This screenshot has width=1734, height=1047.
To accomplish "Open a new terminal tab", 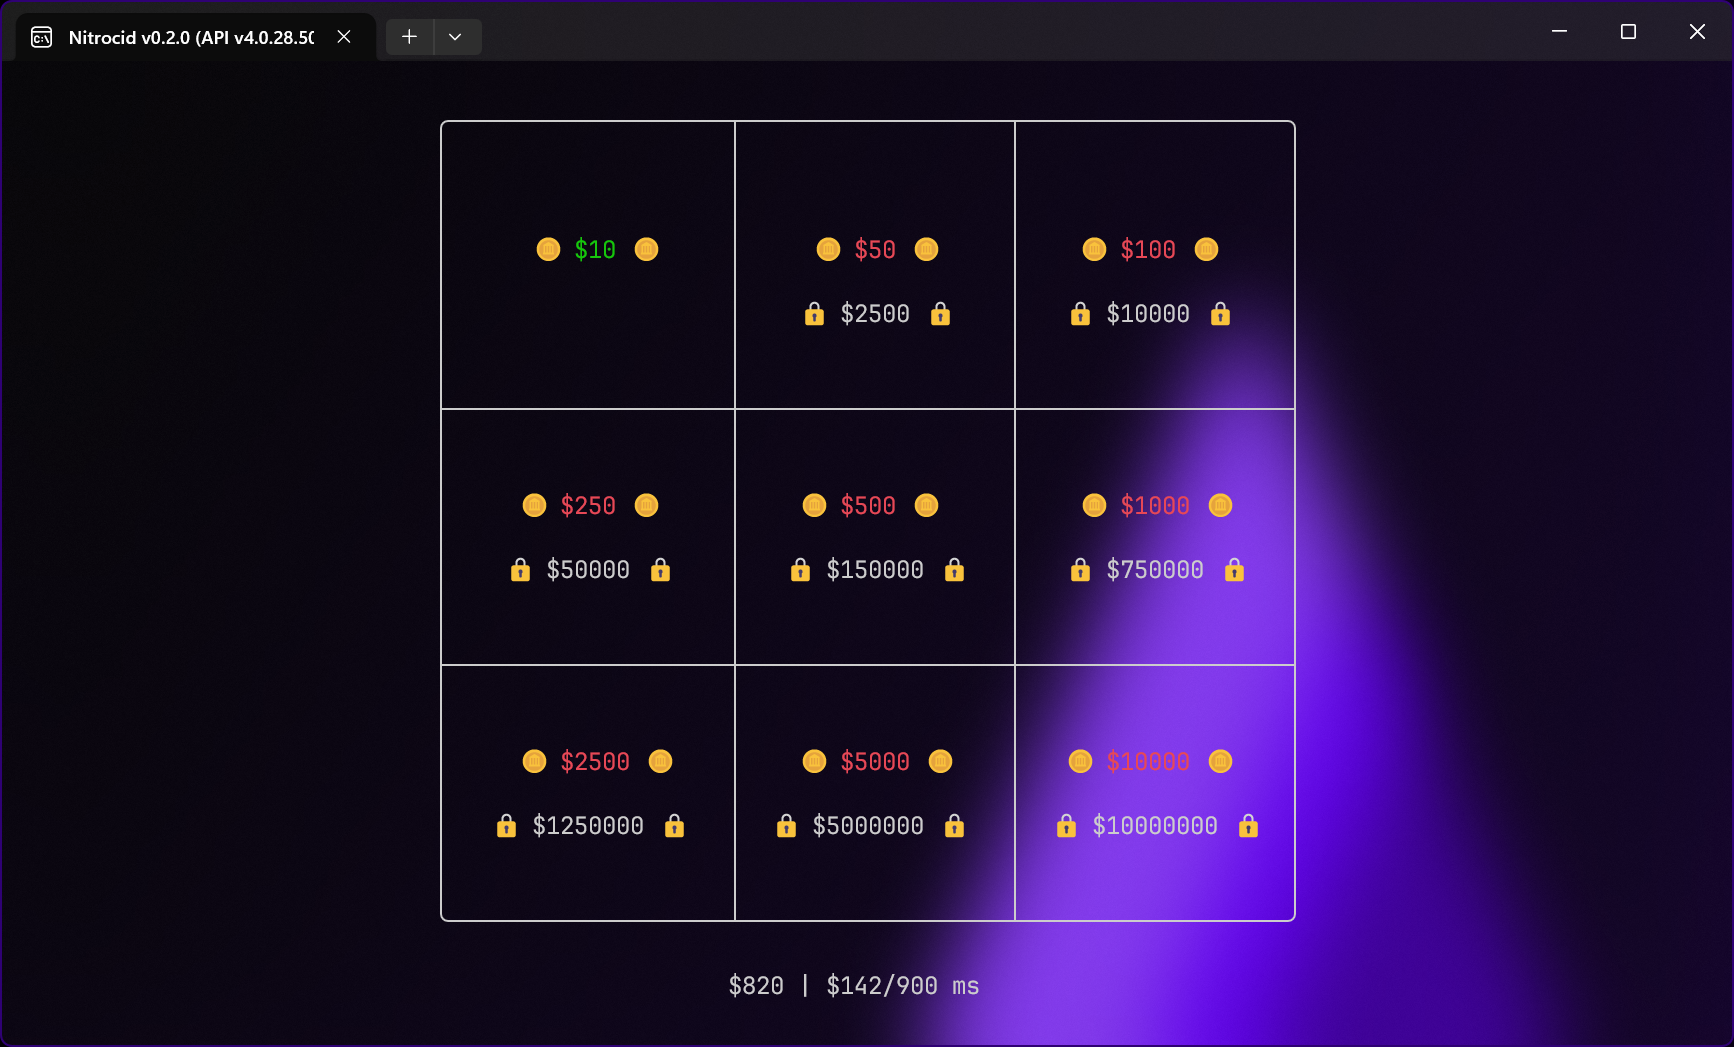I will 409,37.
